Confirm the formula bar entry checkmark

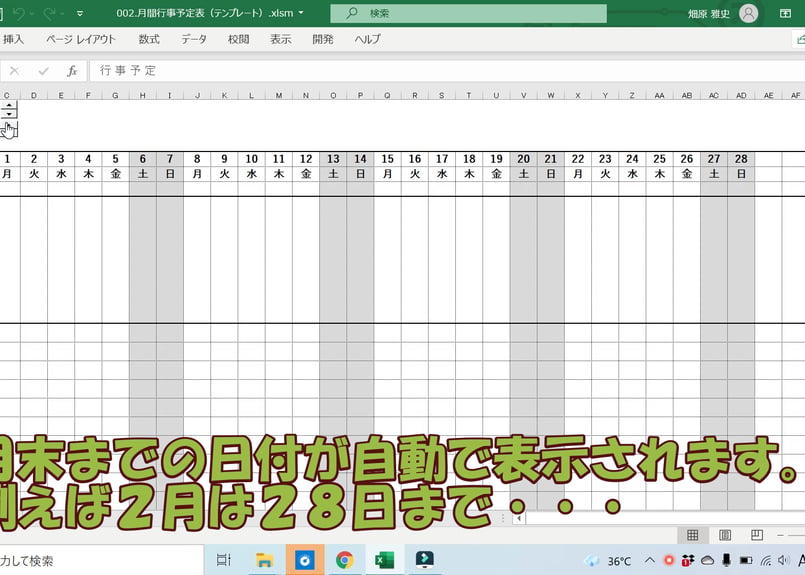pos(43,71)
